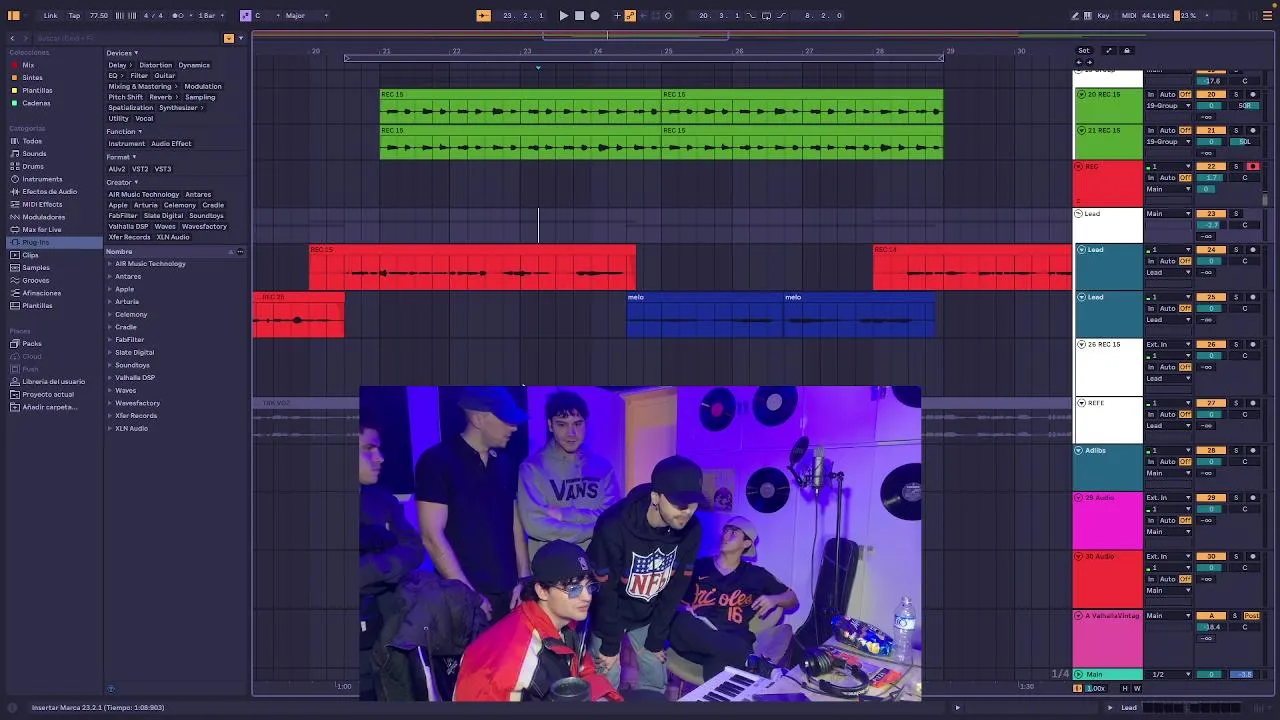The image size is (1280, 720).
Task: Arm the 26 REC 15 track
Action: 1253,344
